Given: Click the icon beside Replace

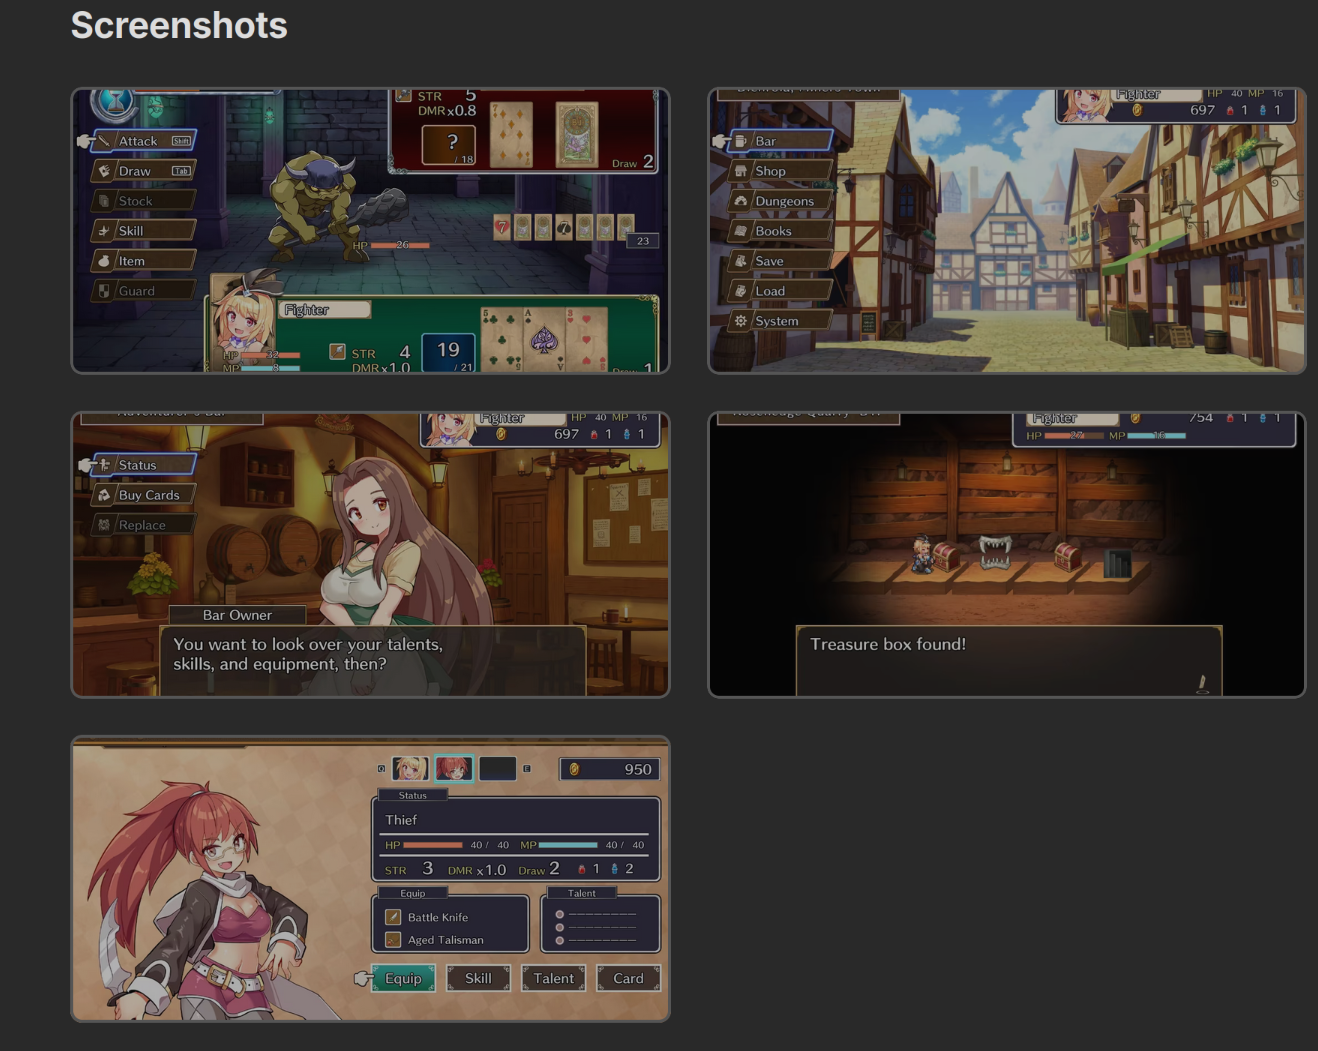Looking at the screenshot, I should (x=104, y=525).
